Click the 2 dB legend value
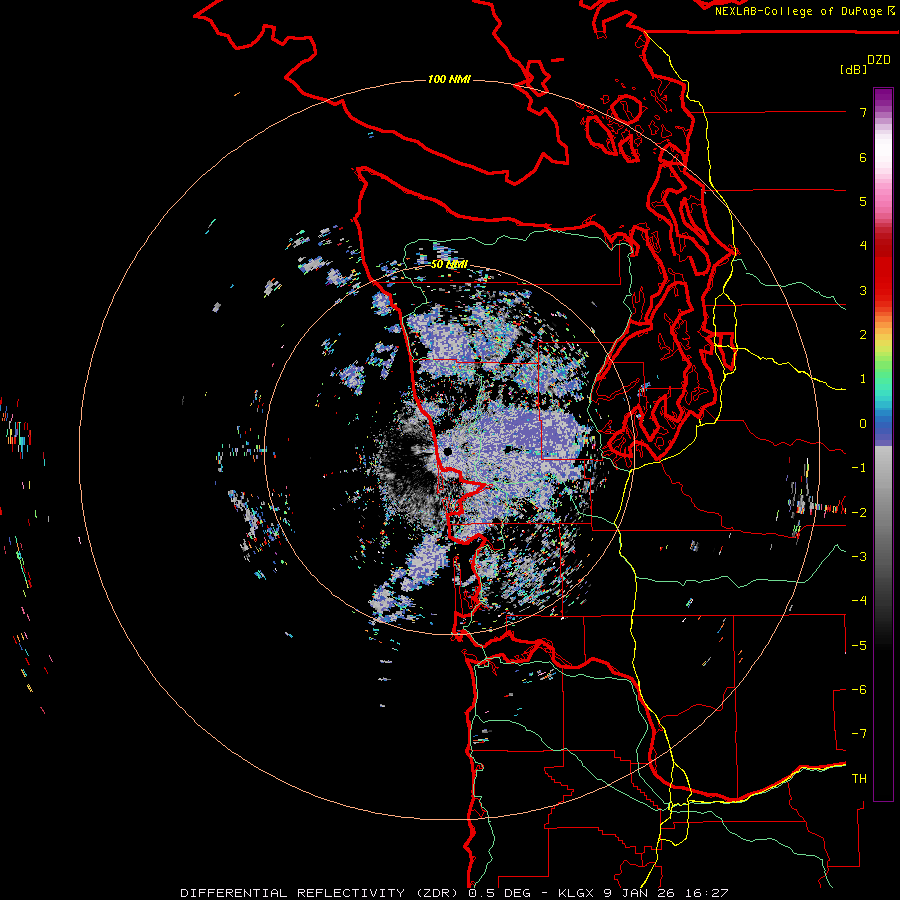This screenshot has width=900, height=900. point(863,335)
